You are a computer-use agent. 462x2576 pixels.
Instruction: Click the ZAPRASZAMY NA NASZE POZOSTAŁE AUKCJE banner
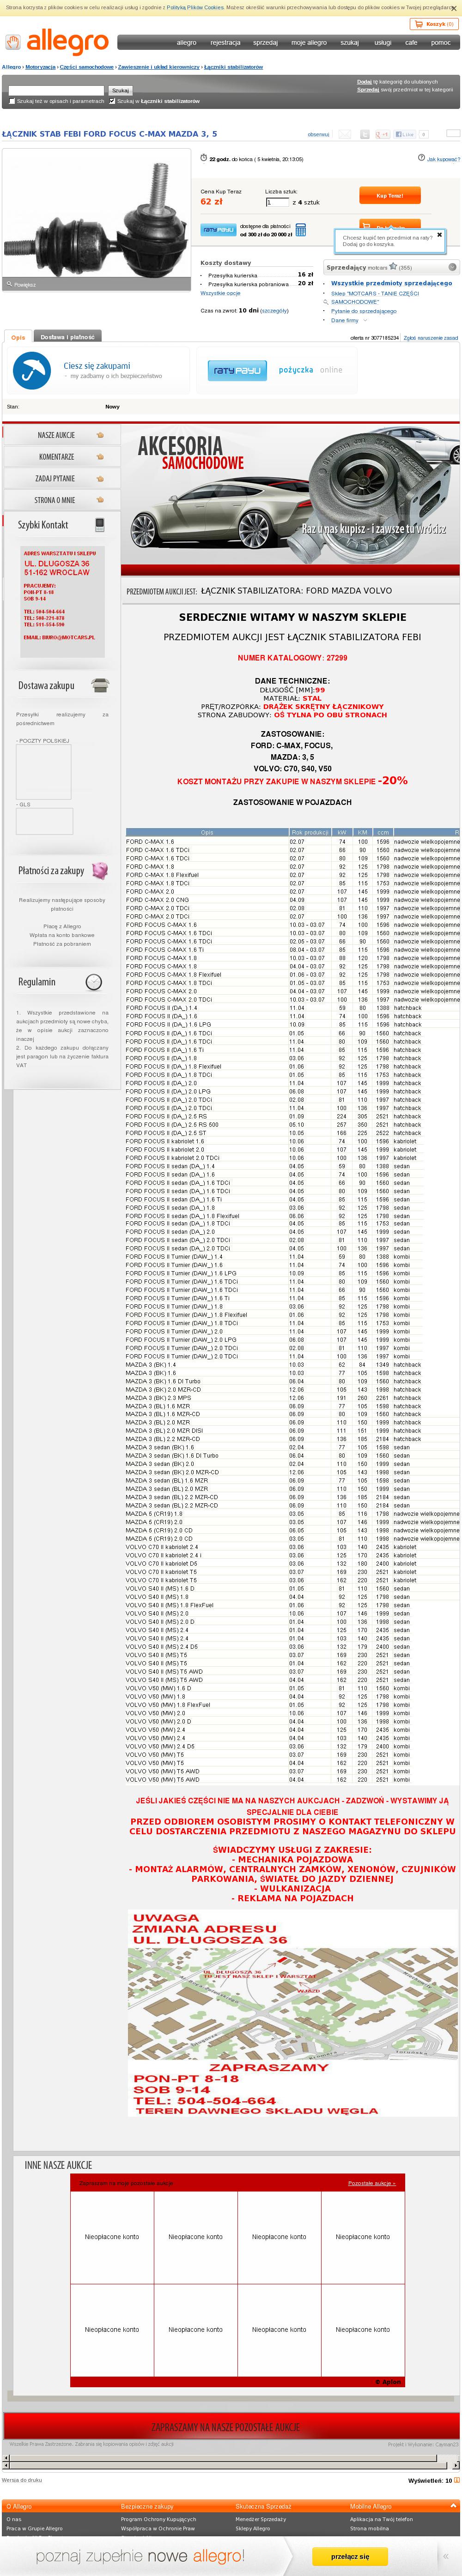(x=231, y=2427)
